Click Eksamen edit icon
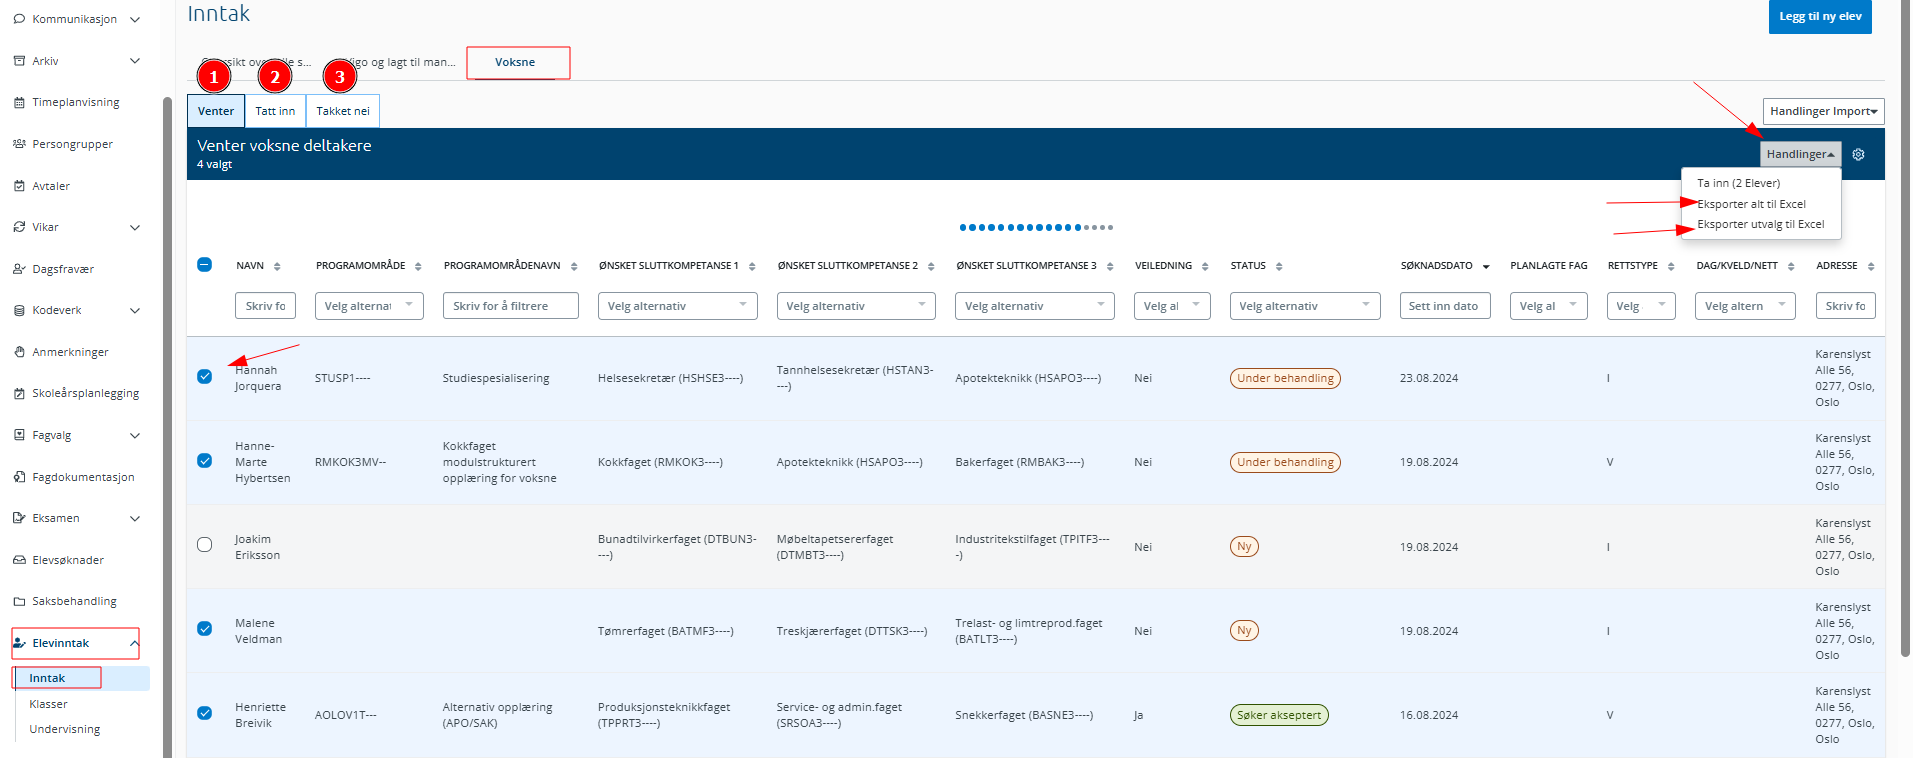Viewport: 1913px width, 758px height. [x=19, y=518]
